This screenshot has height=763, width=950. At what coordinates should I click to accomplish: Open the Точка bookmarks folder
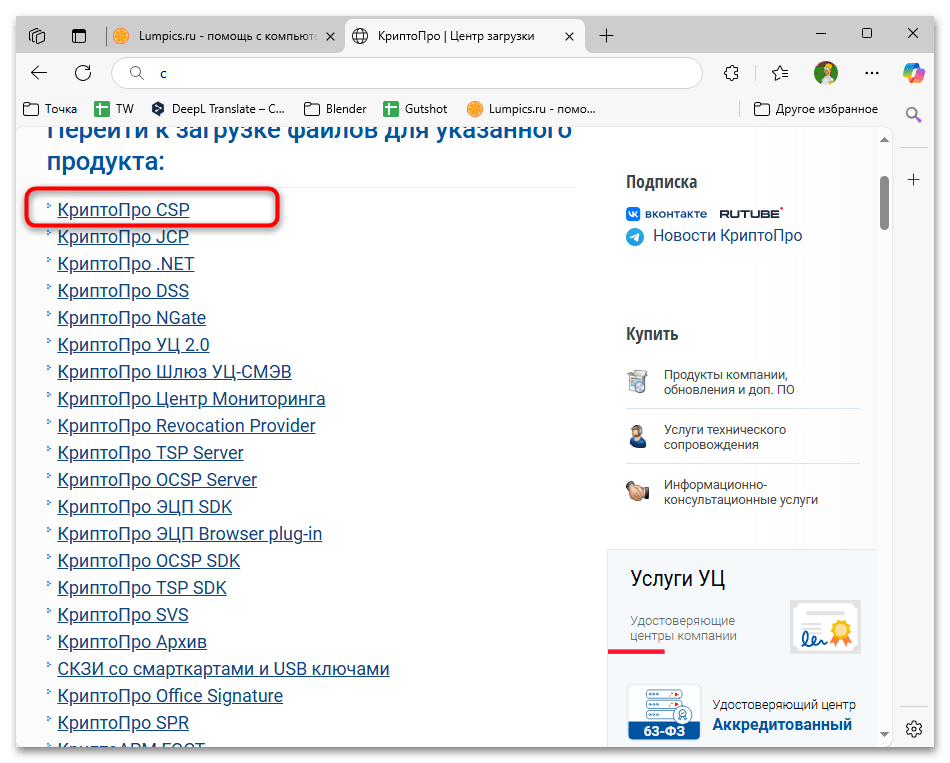[x=50, y=109]
